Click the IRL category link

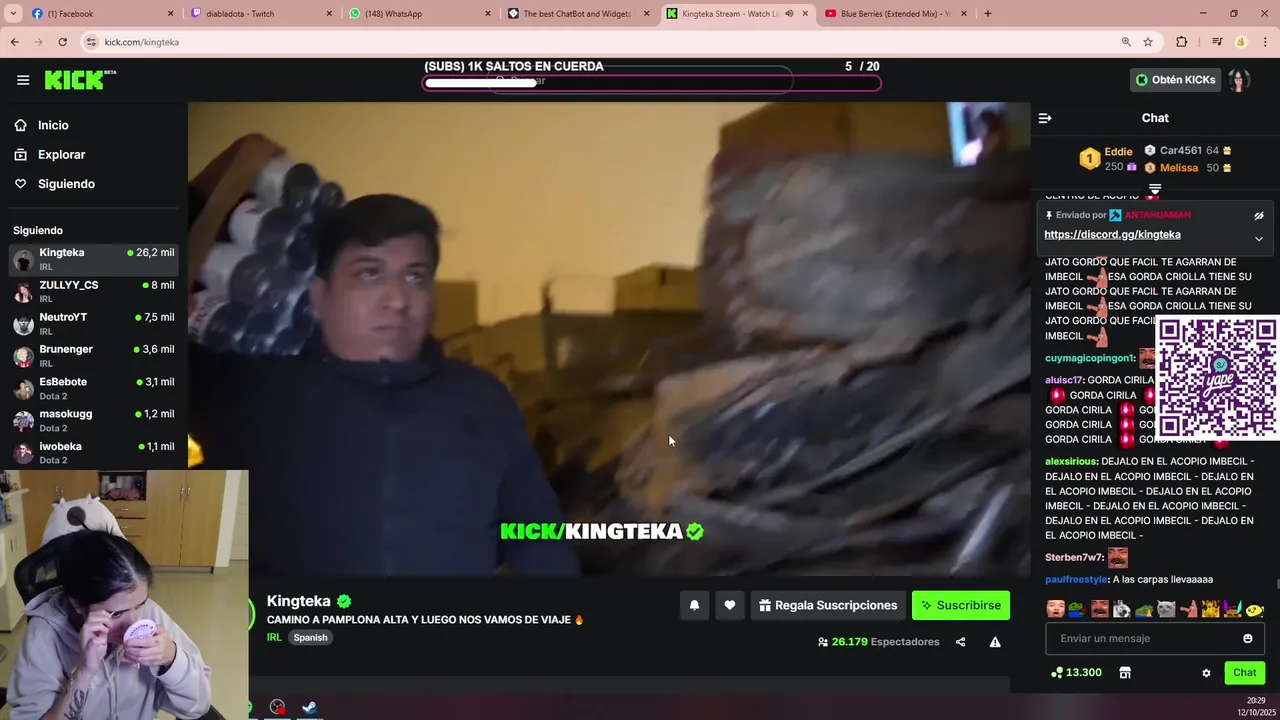point(274,638)
